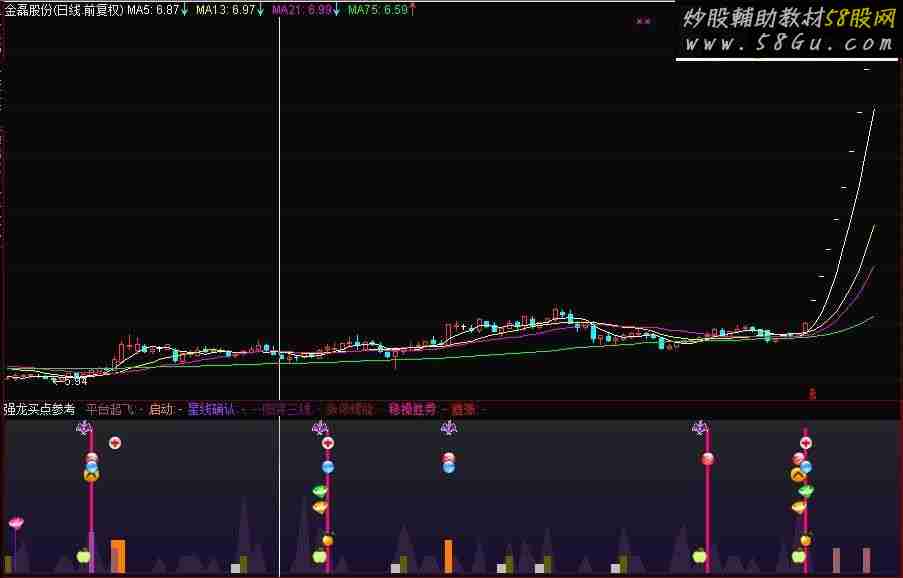
Task: Click the purple 量线确认 label
Action: point(213,409)
